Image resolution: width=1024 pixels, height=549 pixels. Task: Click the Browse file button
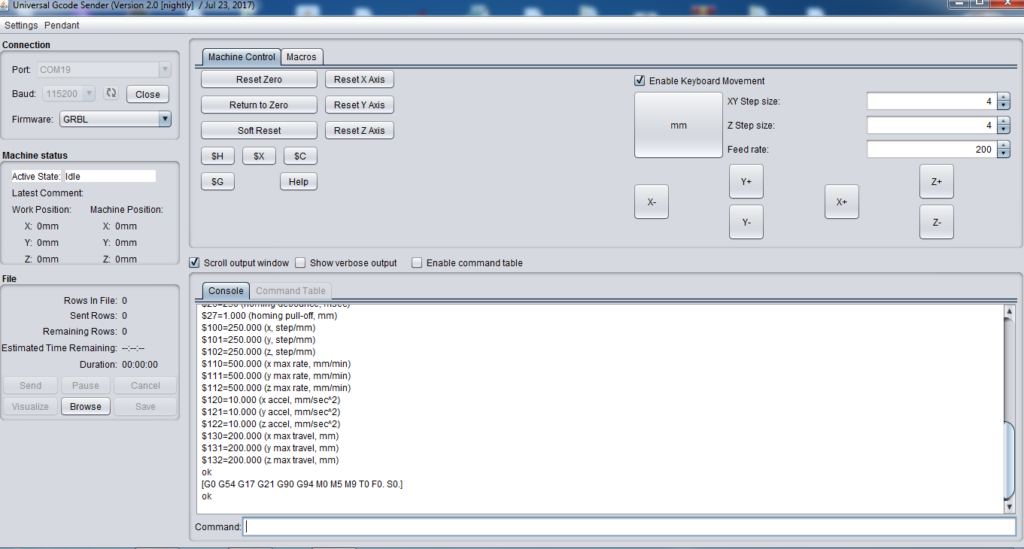coord(85,407)
